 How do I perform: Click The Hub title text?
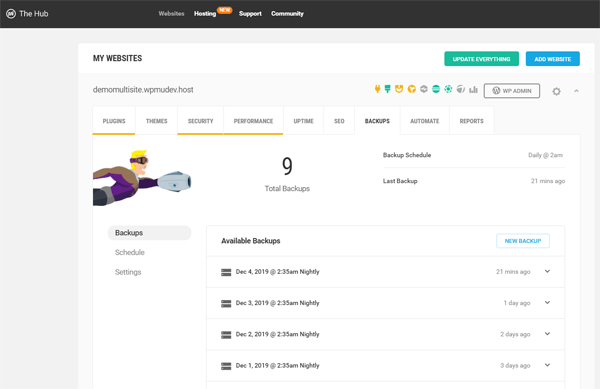tap(34, 14)
